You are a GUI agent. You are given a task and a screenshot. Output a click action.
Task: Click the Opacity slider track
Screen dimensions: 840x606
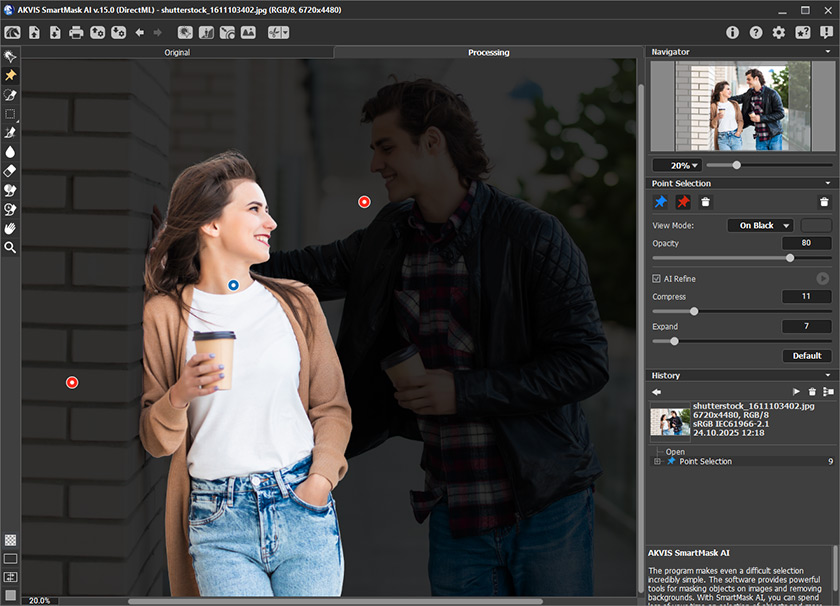[x=720, y=258]
